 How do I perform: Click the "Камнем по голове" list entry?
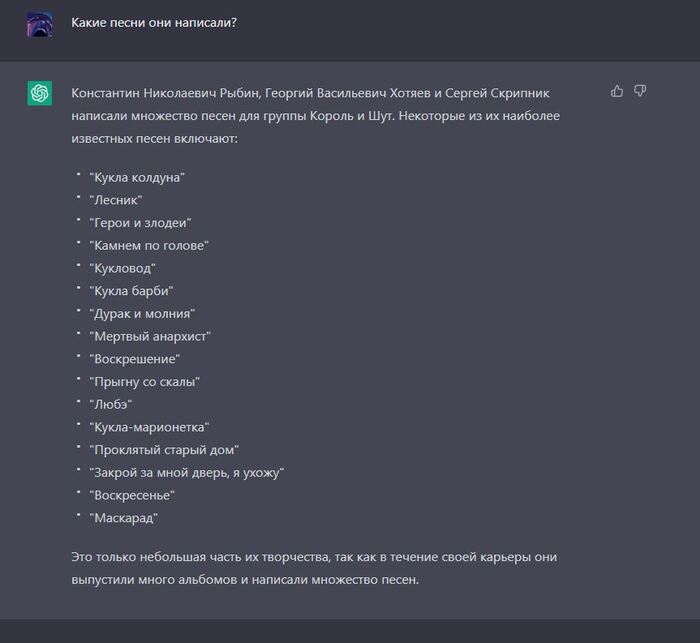(148, 245)
